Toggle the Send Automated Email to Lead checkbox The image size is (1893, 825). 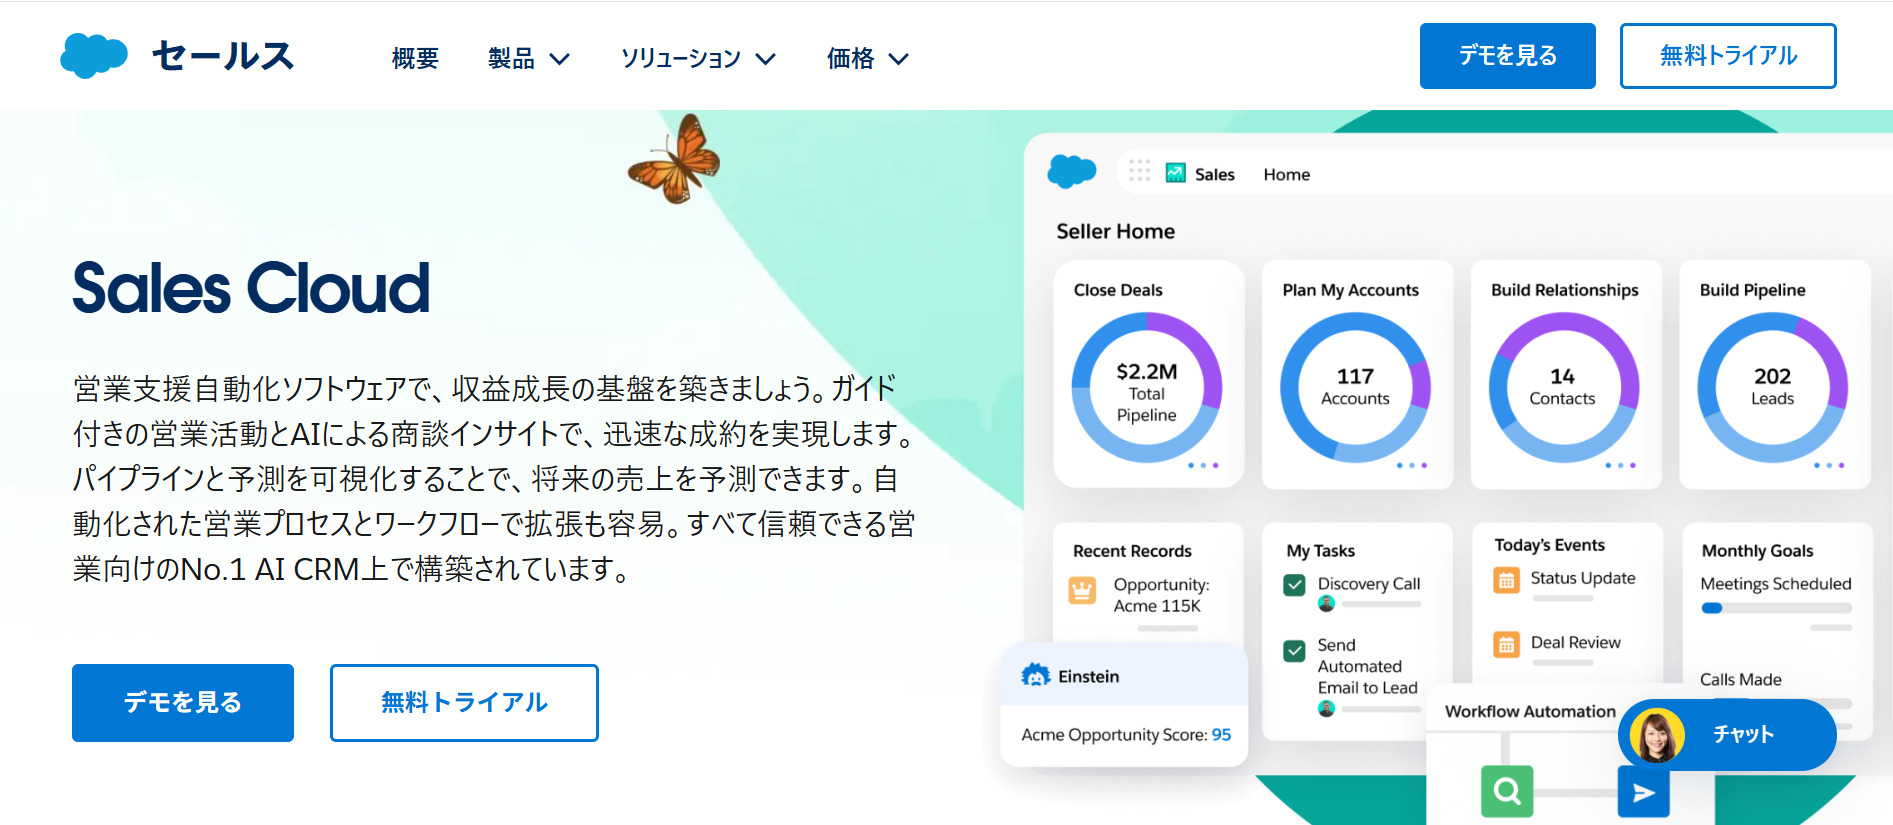tap(1295, 651)
